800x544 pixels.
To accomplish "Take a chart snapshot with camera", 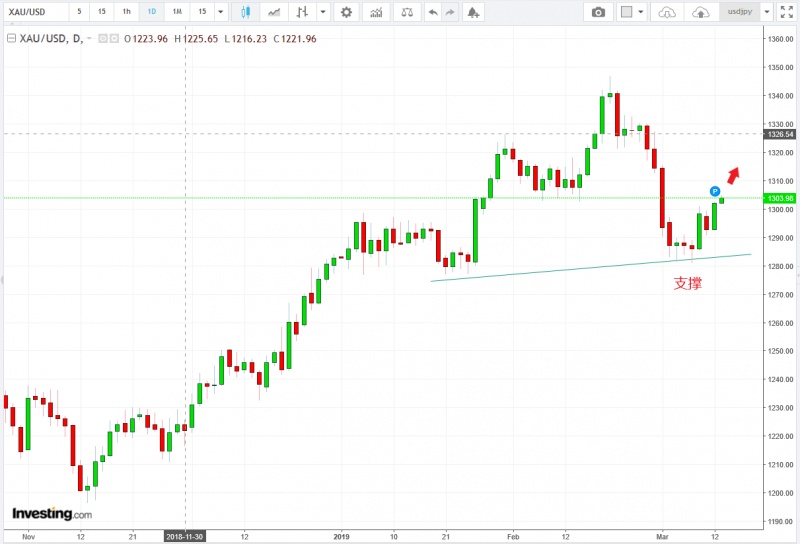I will pyautogui.click(x=598, y=12).
